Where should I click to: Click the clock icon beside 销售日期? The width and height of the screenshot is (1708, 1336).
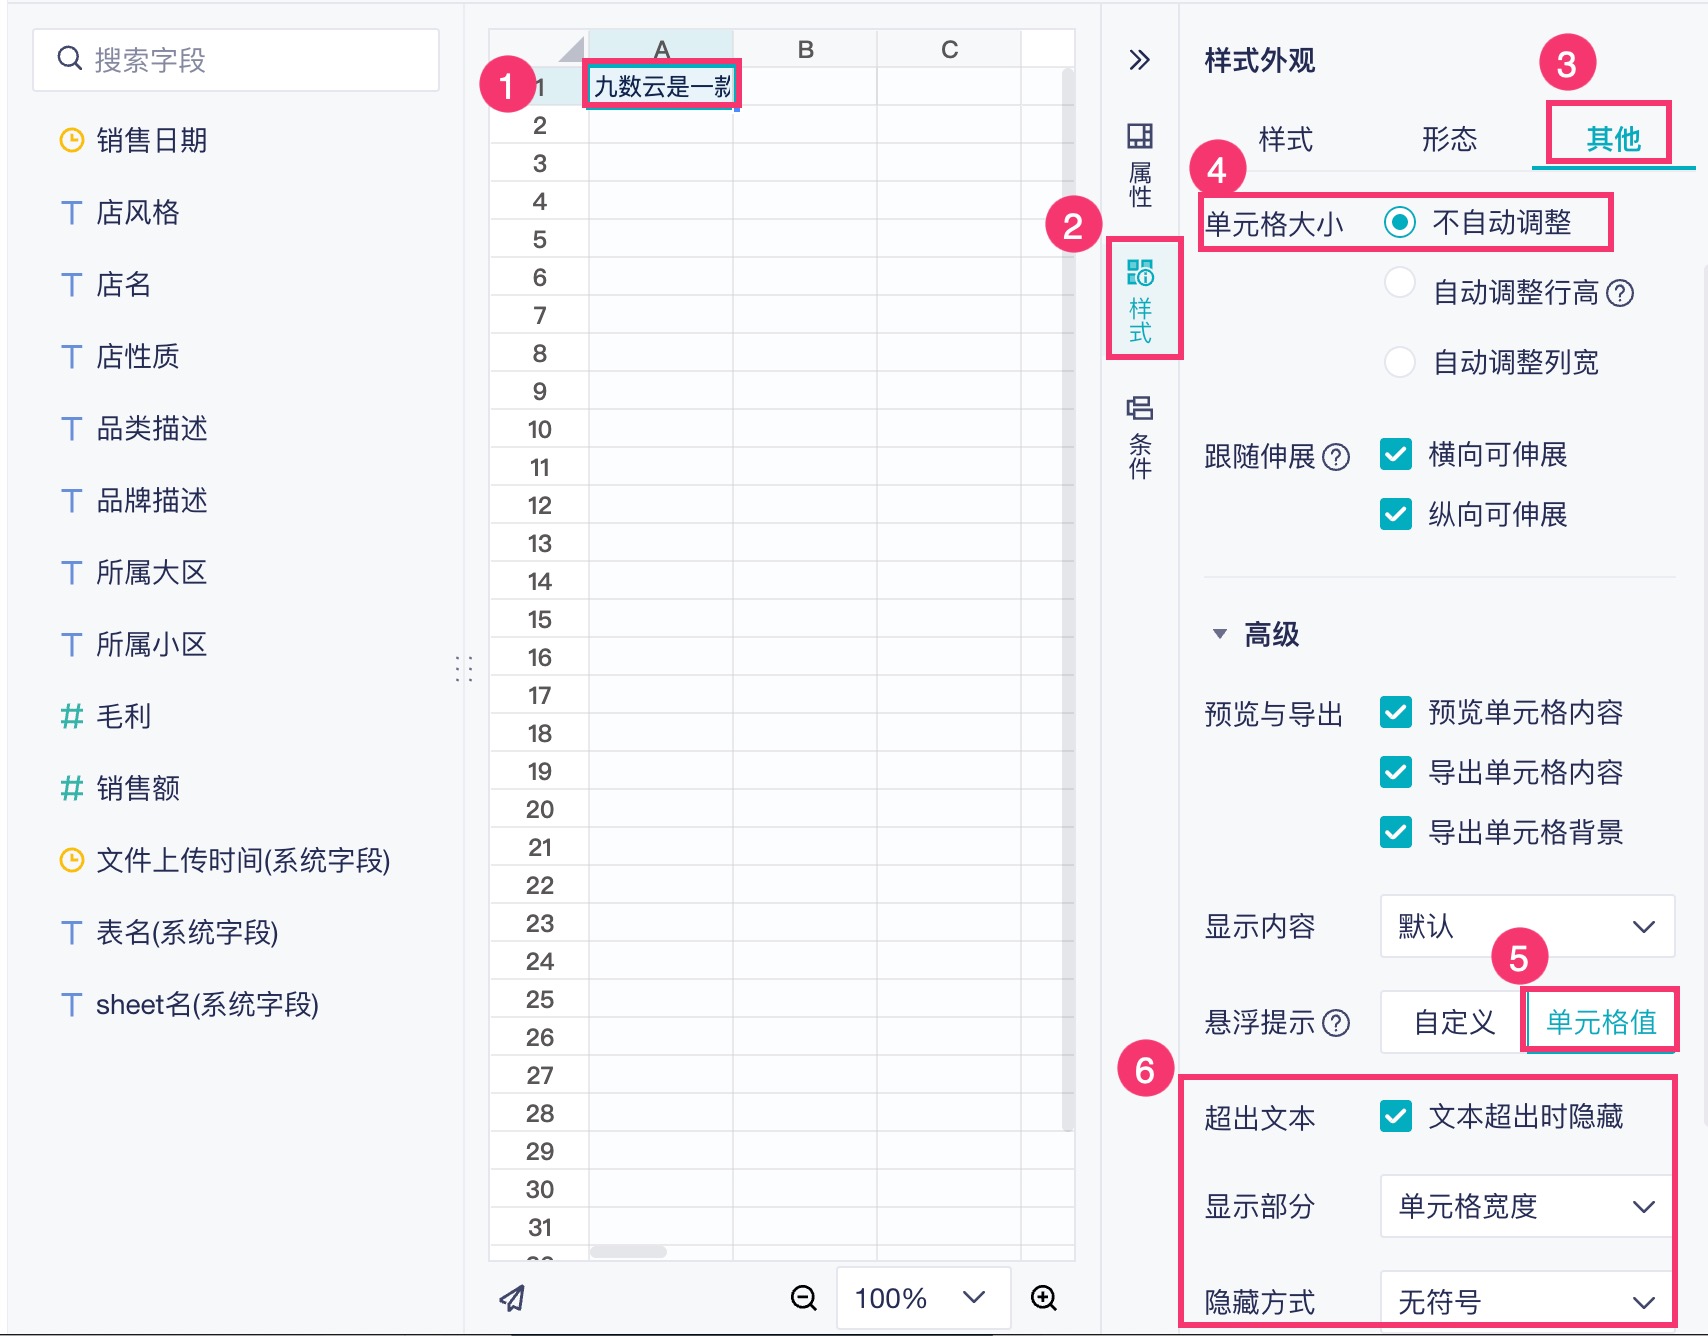pos(71,141)
